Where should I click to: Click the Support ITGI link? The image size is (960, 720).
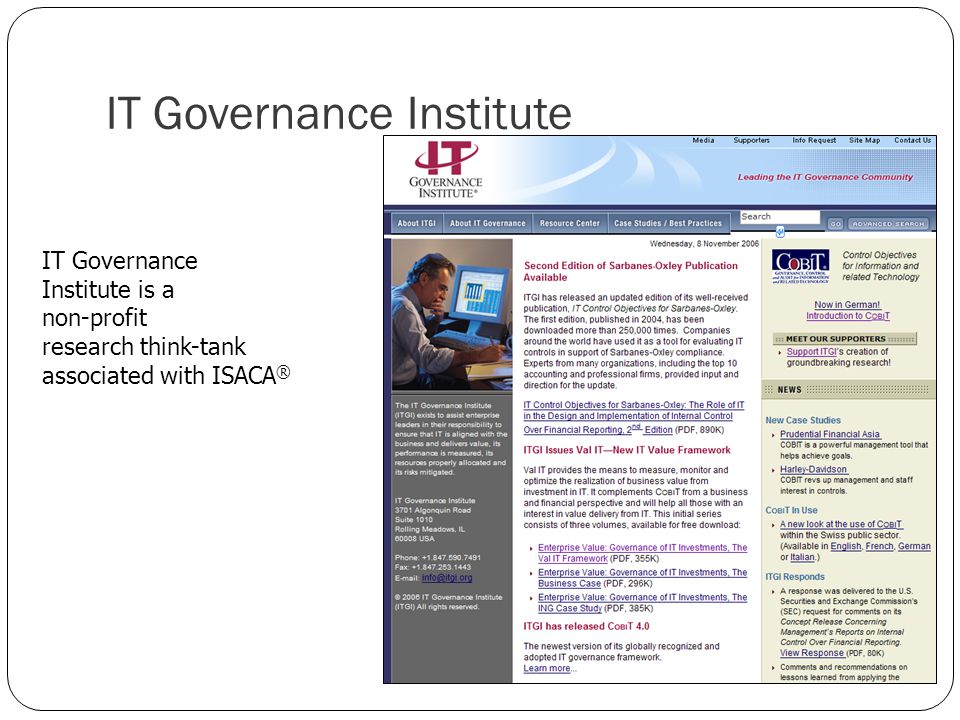pyautogui.click(x=811, y=351)
